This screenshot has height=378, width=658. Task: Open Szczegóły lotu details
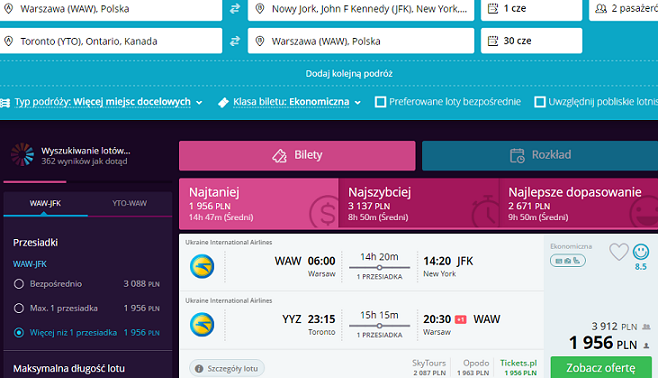pyautogui.click(x=227, y=369)
